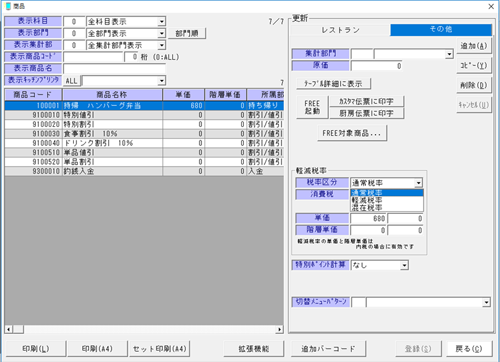
Task: Focus the 表示商品名 input field
Action: pos(114,69)
